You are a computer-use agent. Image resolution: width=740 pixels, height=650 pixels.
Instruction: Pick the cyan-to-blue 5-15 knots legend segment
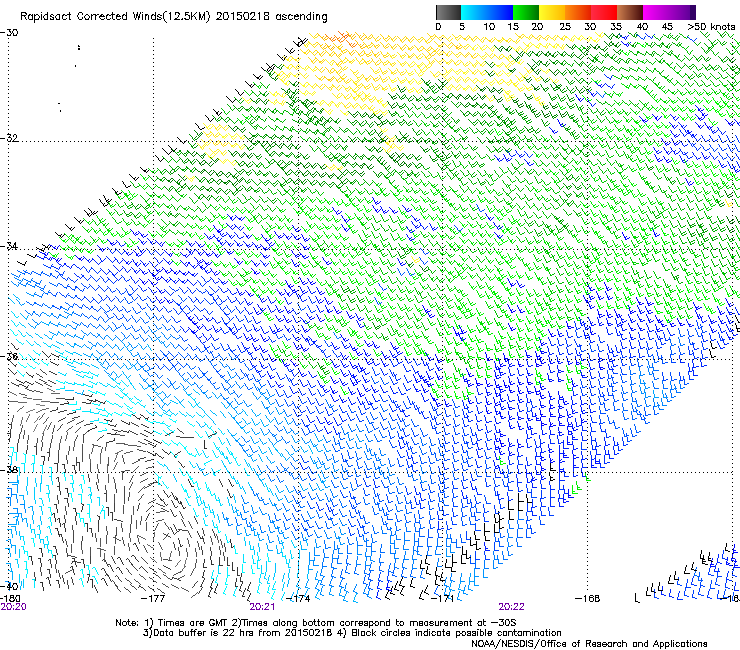click(x=487, y=12)
